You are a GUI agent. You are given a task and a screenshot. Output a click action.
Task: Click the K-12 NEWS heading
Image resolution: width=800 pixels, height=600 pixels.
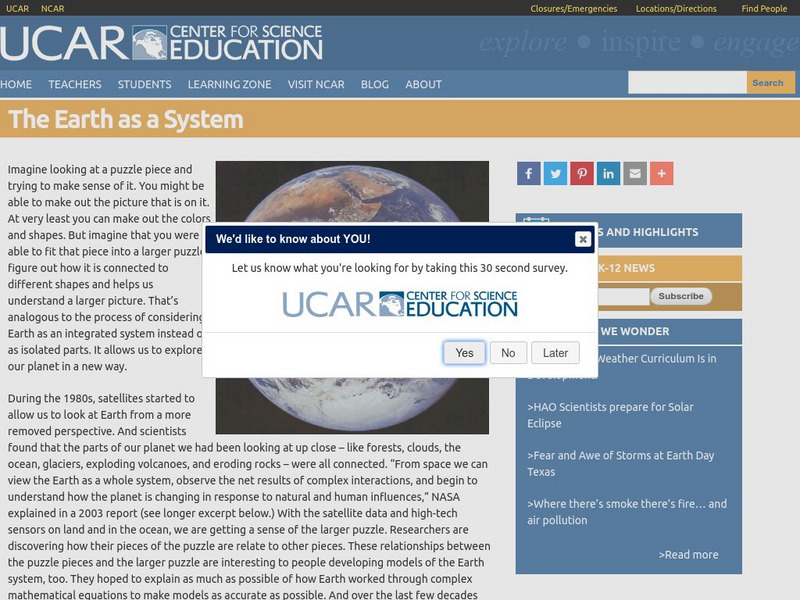click(627, 268)
